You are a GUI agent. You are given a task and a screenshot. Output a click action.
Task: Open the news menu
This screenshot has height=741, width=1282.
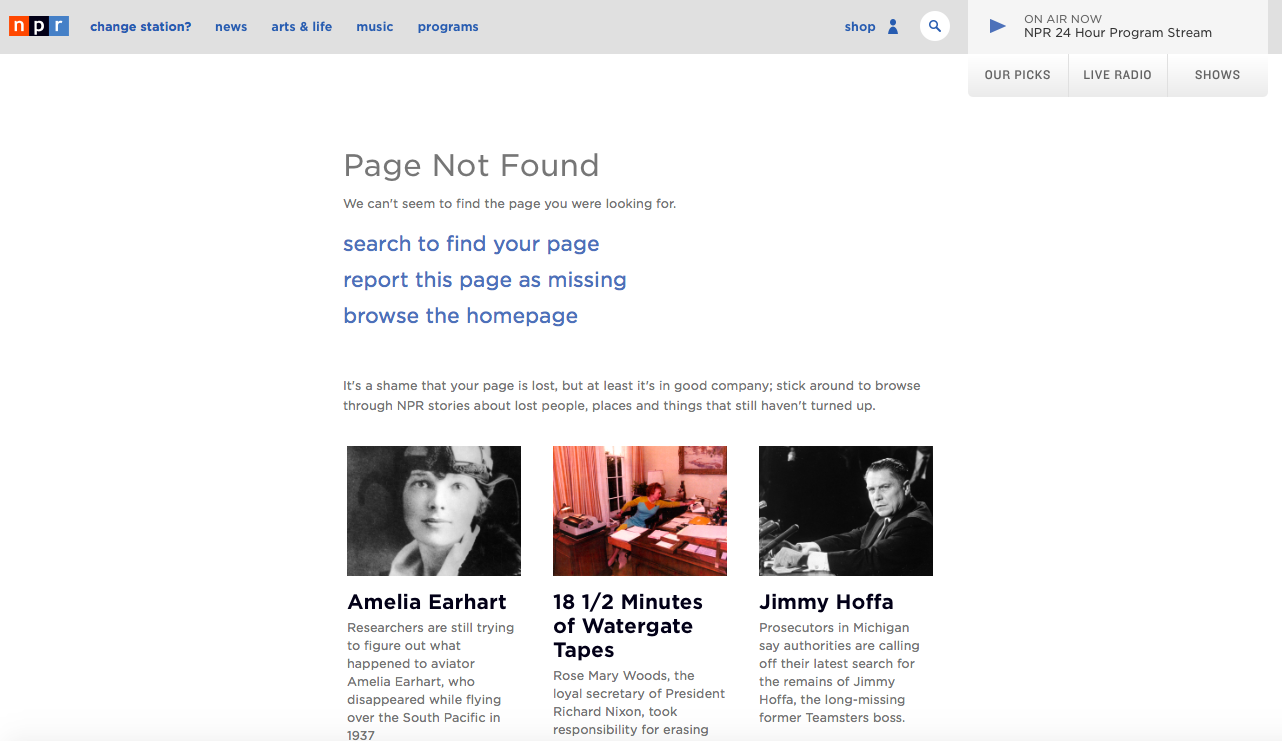click(231, 27)
